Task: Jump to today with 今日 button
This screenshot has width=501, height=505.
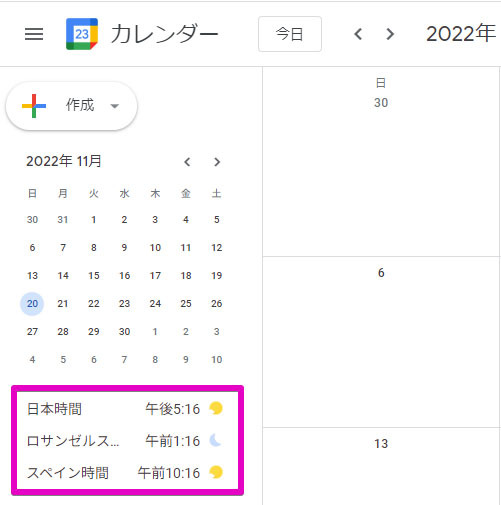Action: tap(290, 34)
